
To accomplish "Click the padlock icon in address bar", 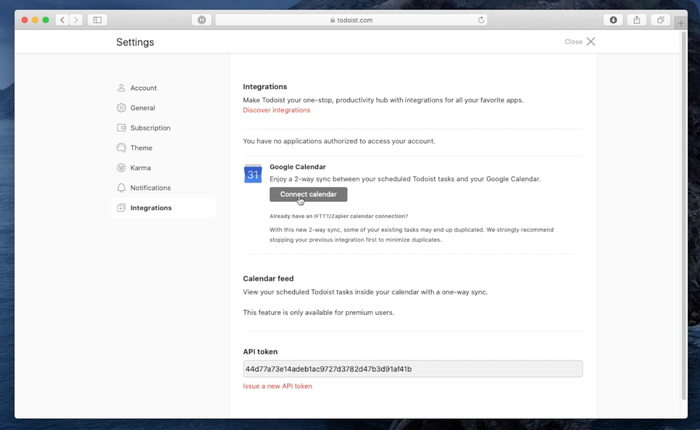I will tap(333, 20).
